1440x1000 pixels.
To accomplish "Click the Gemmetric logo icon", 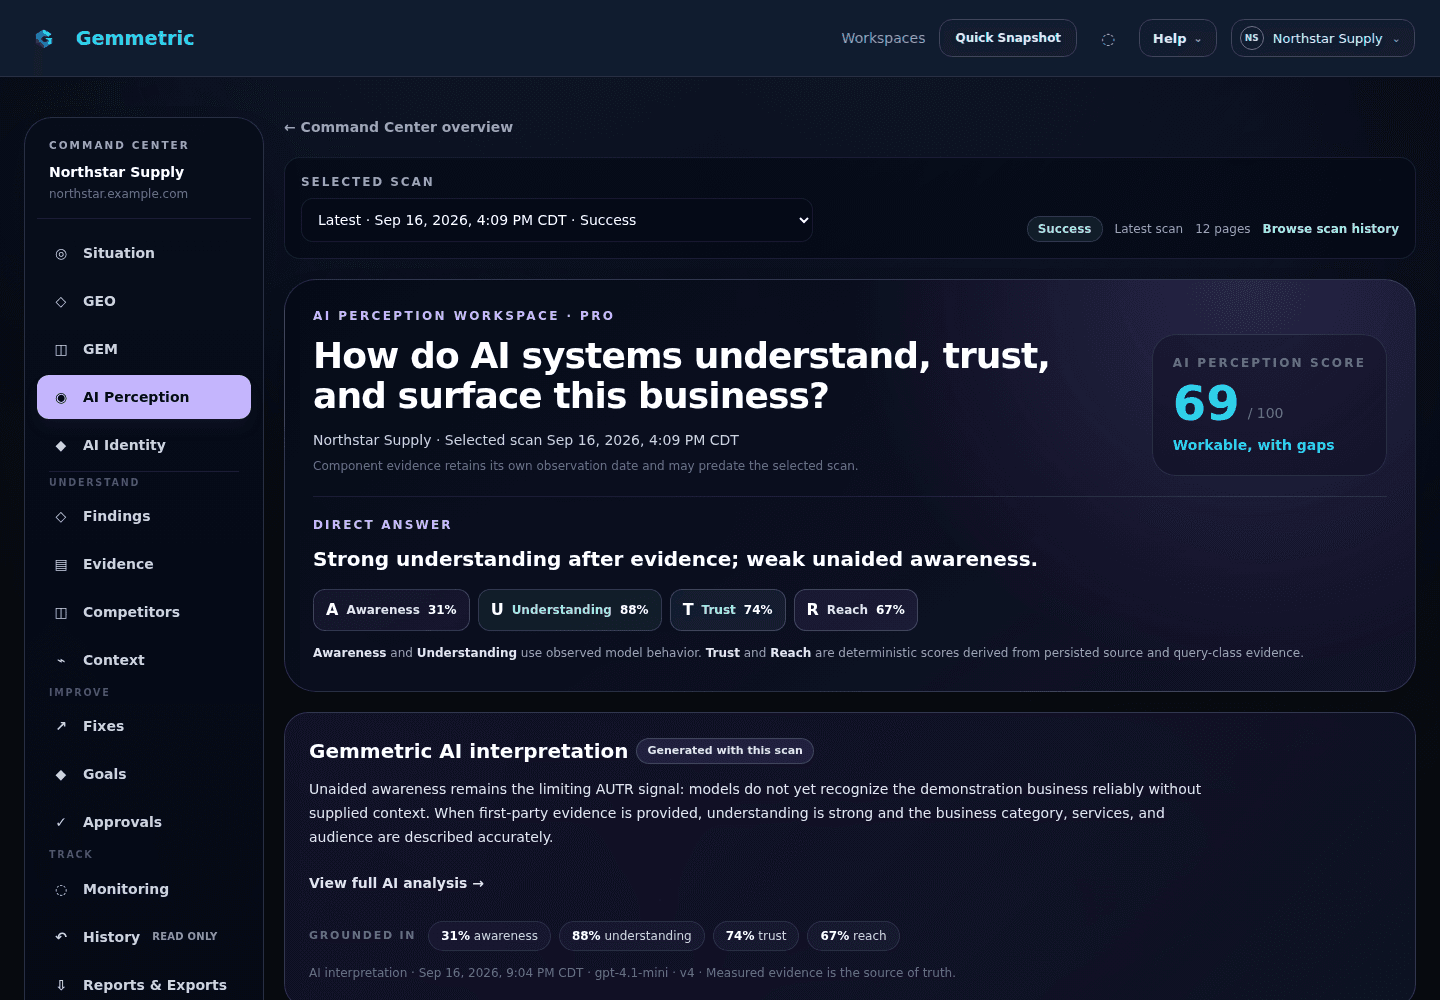I will pos(44,38).
